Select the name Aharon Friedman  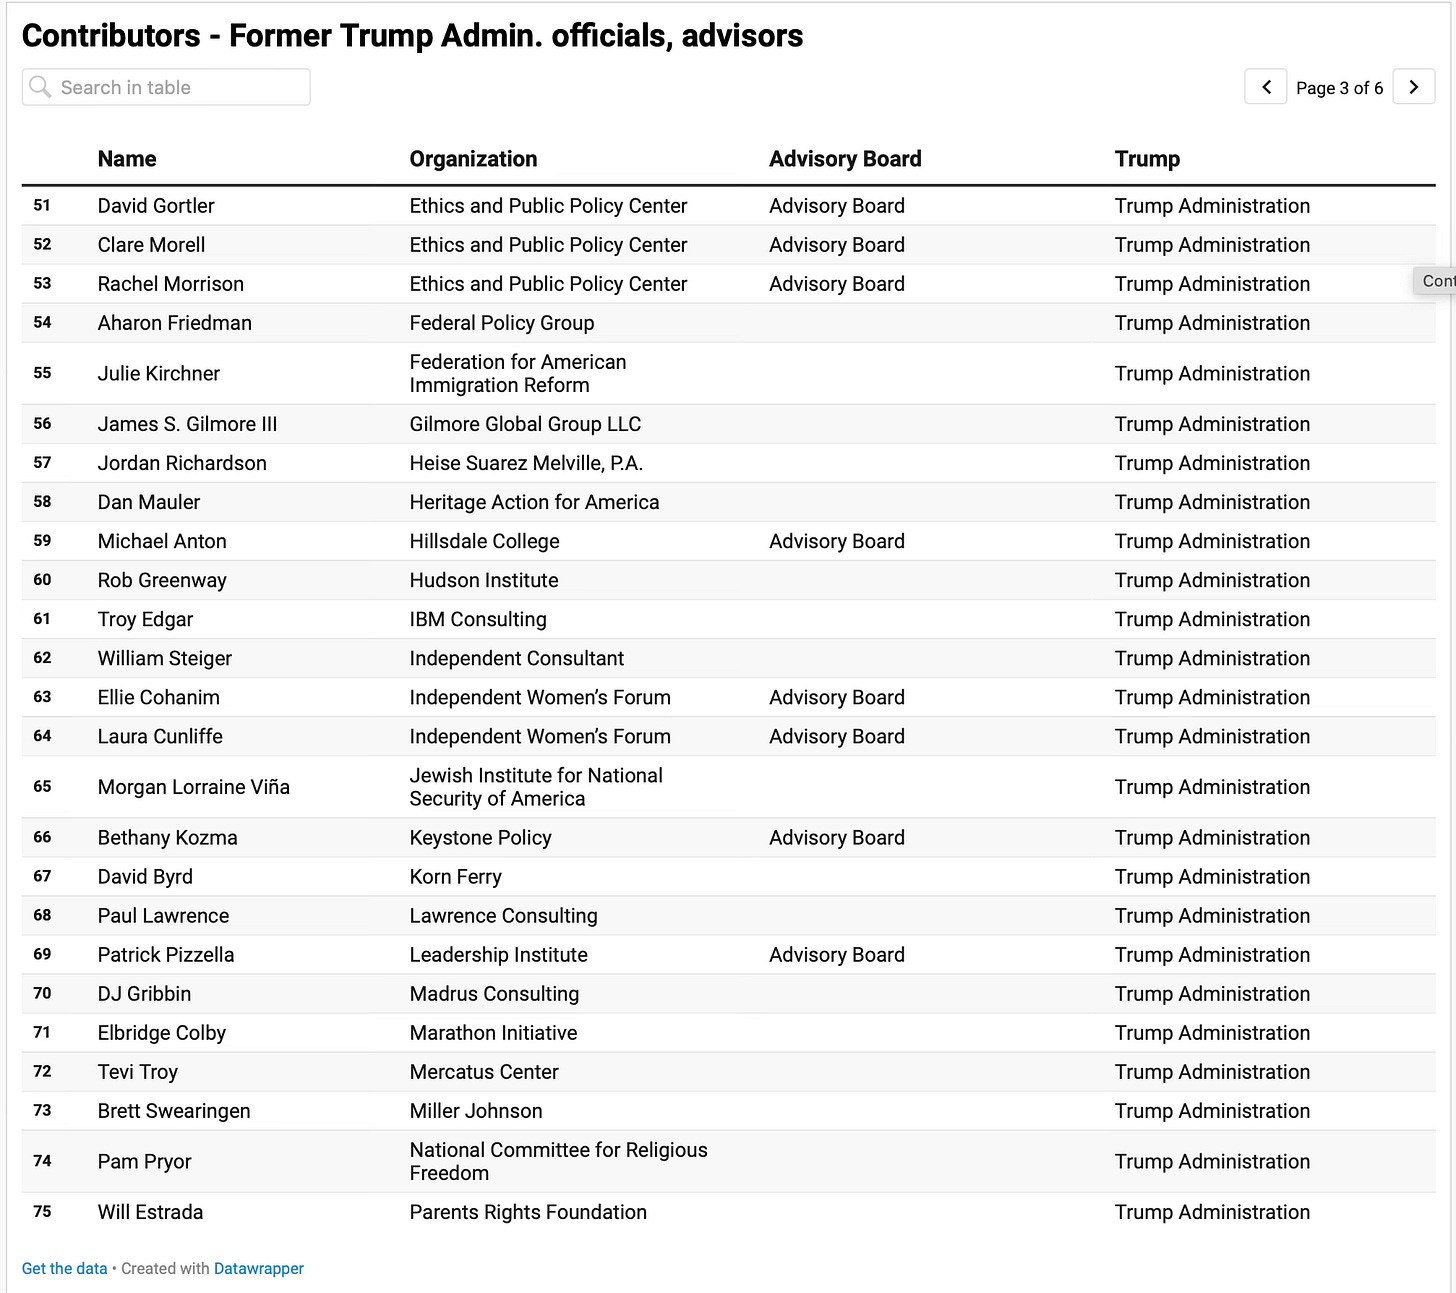tap(175, 323)
